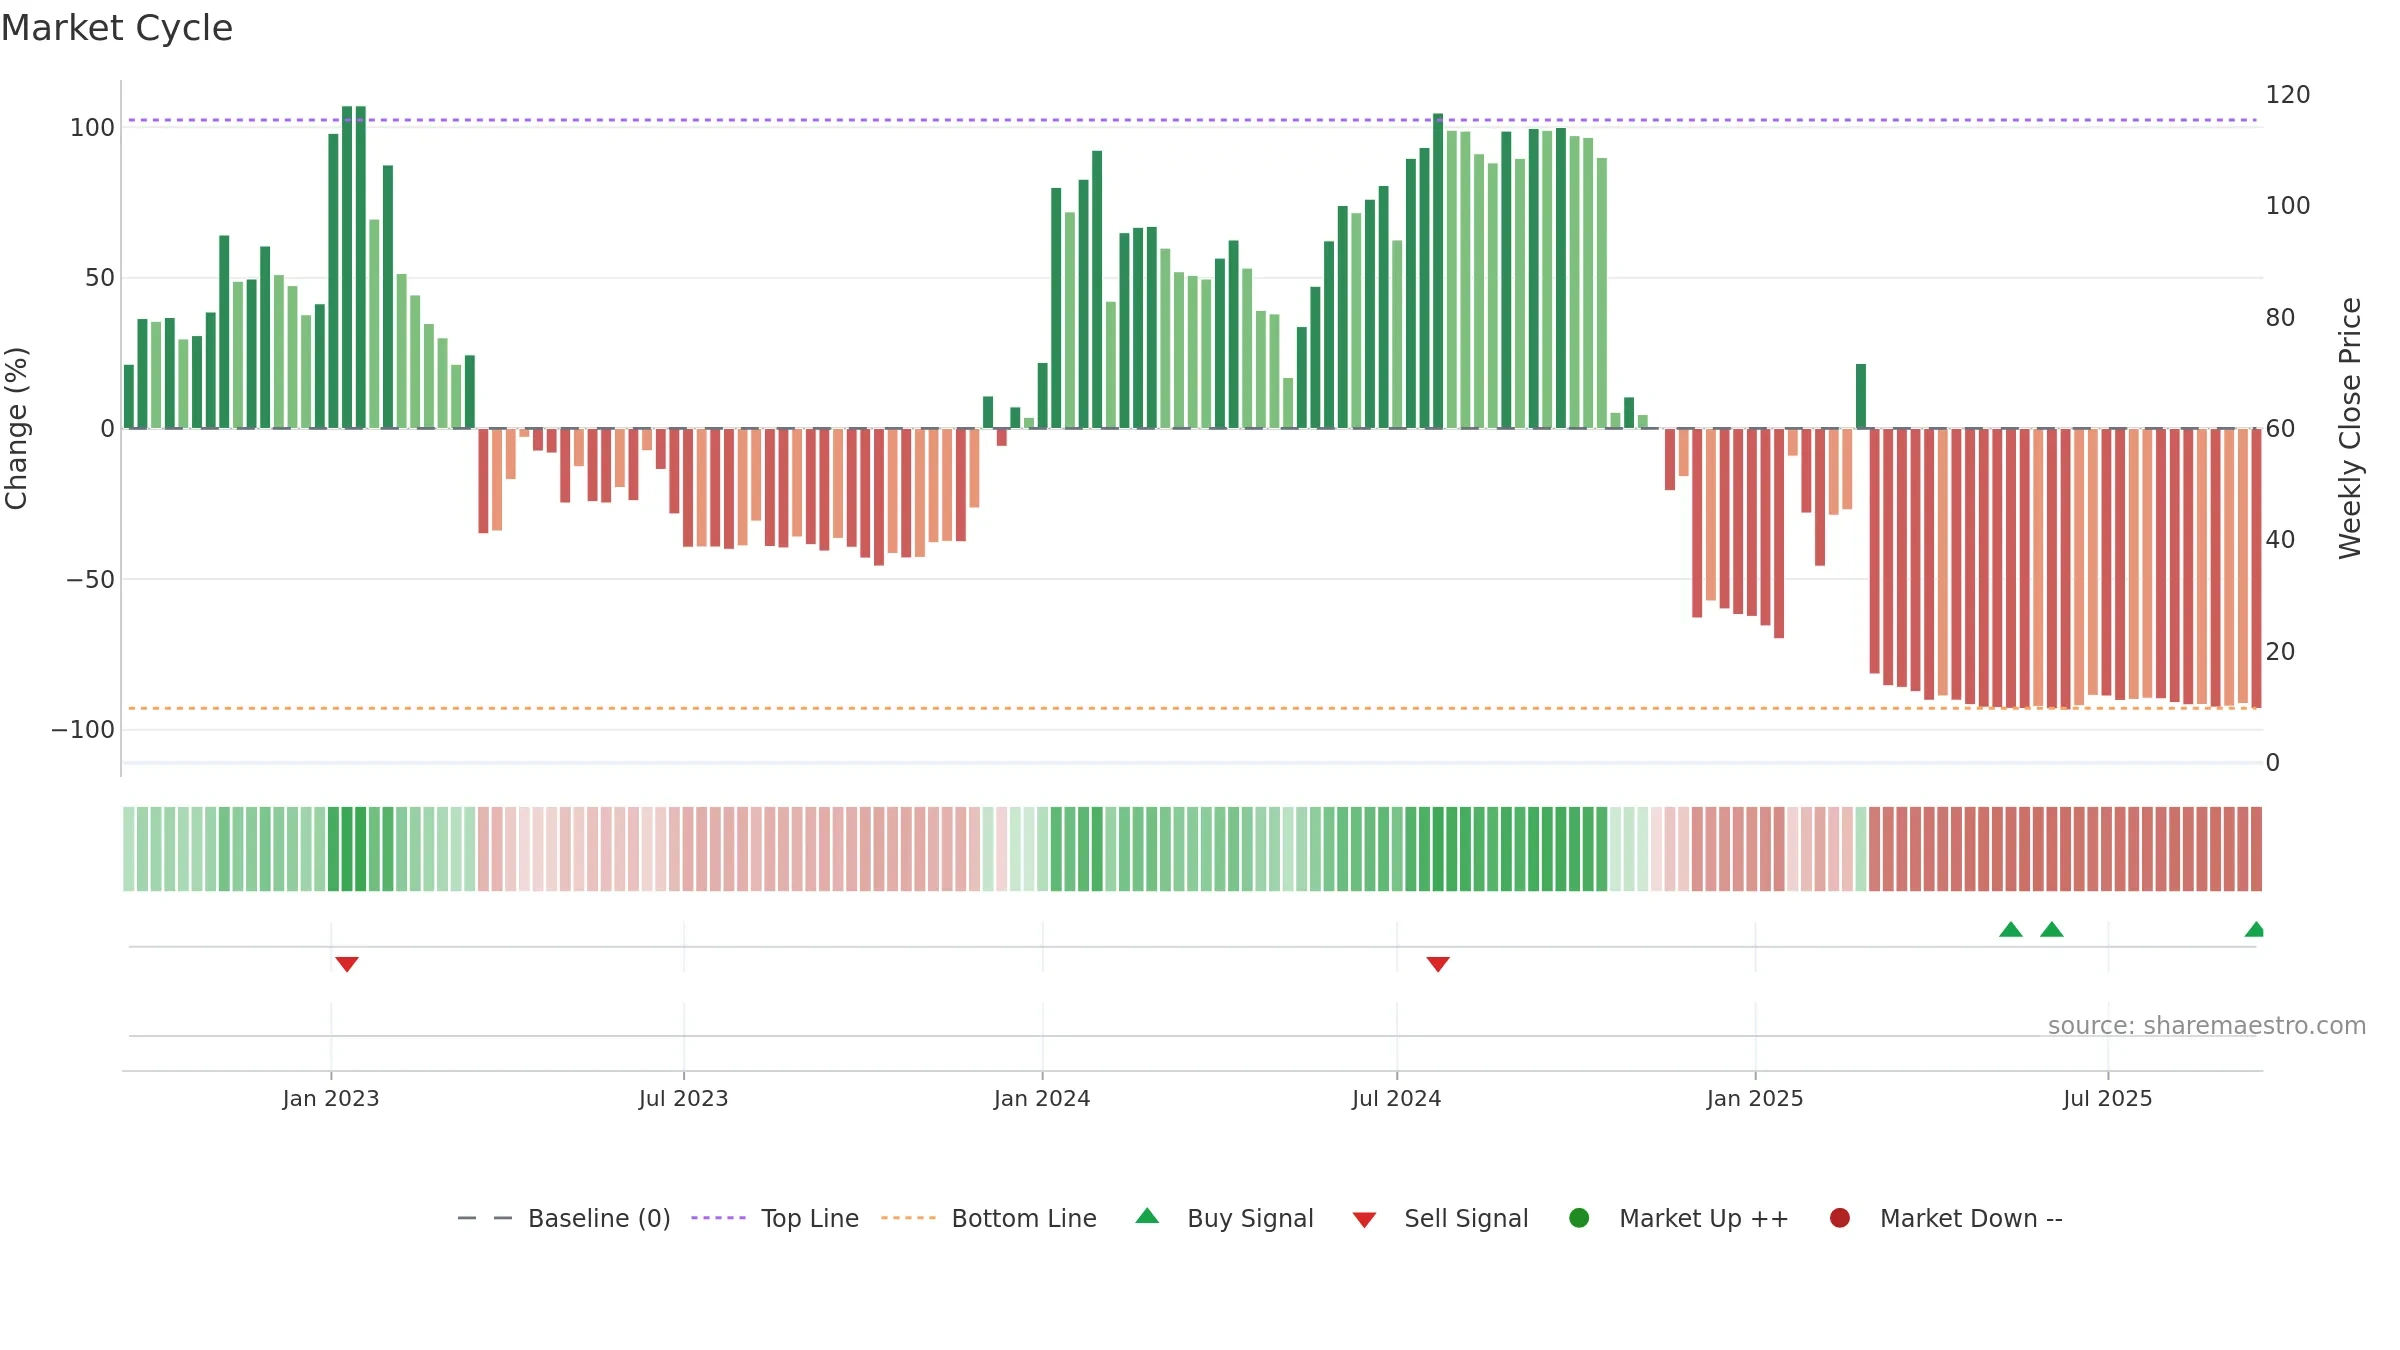Click the −100 tick on Change axis
This screenshot has width=2400, height=1350.
pos(83,730)
